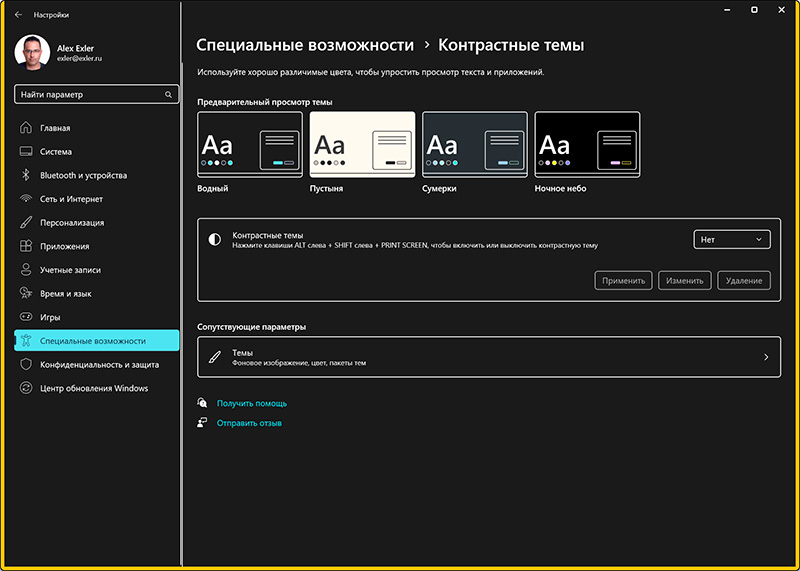The image size is (800, 571).
Task: Click the back arrow in Настройки header
Action: 18,15
